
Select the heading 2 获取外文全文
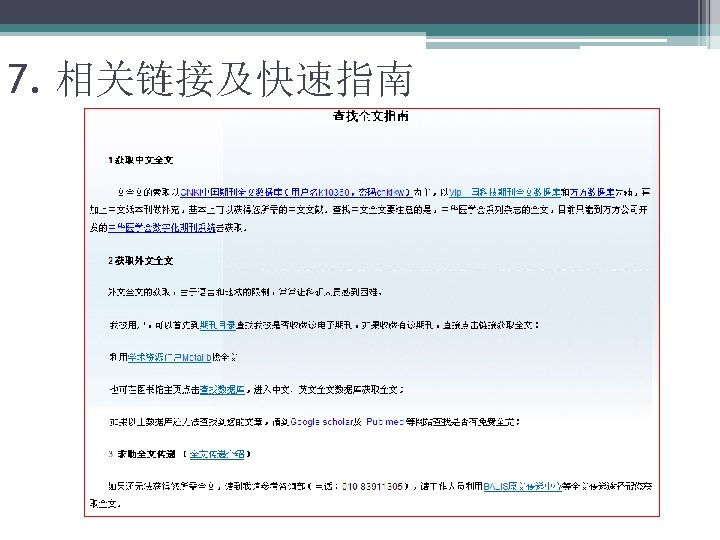tap(141, 261)
